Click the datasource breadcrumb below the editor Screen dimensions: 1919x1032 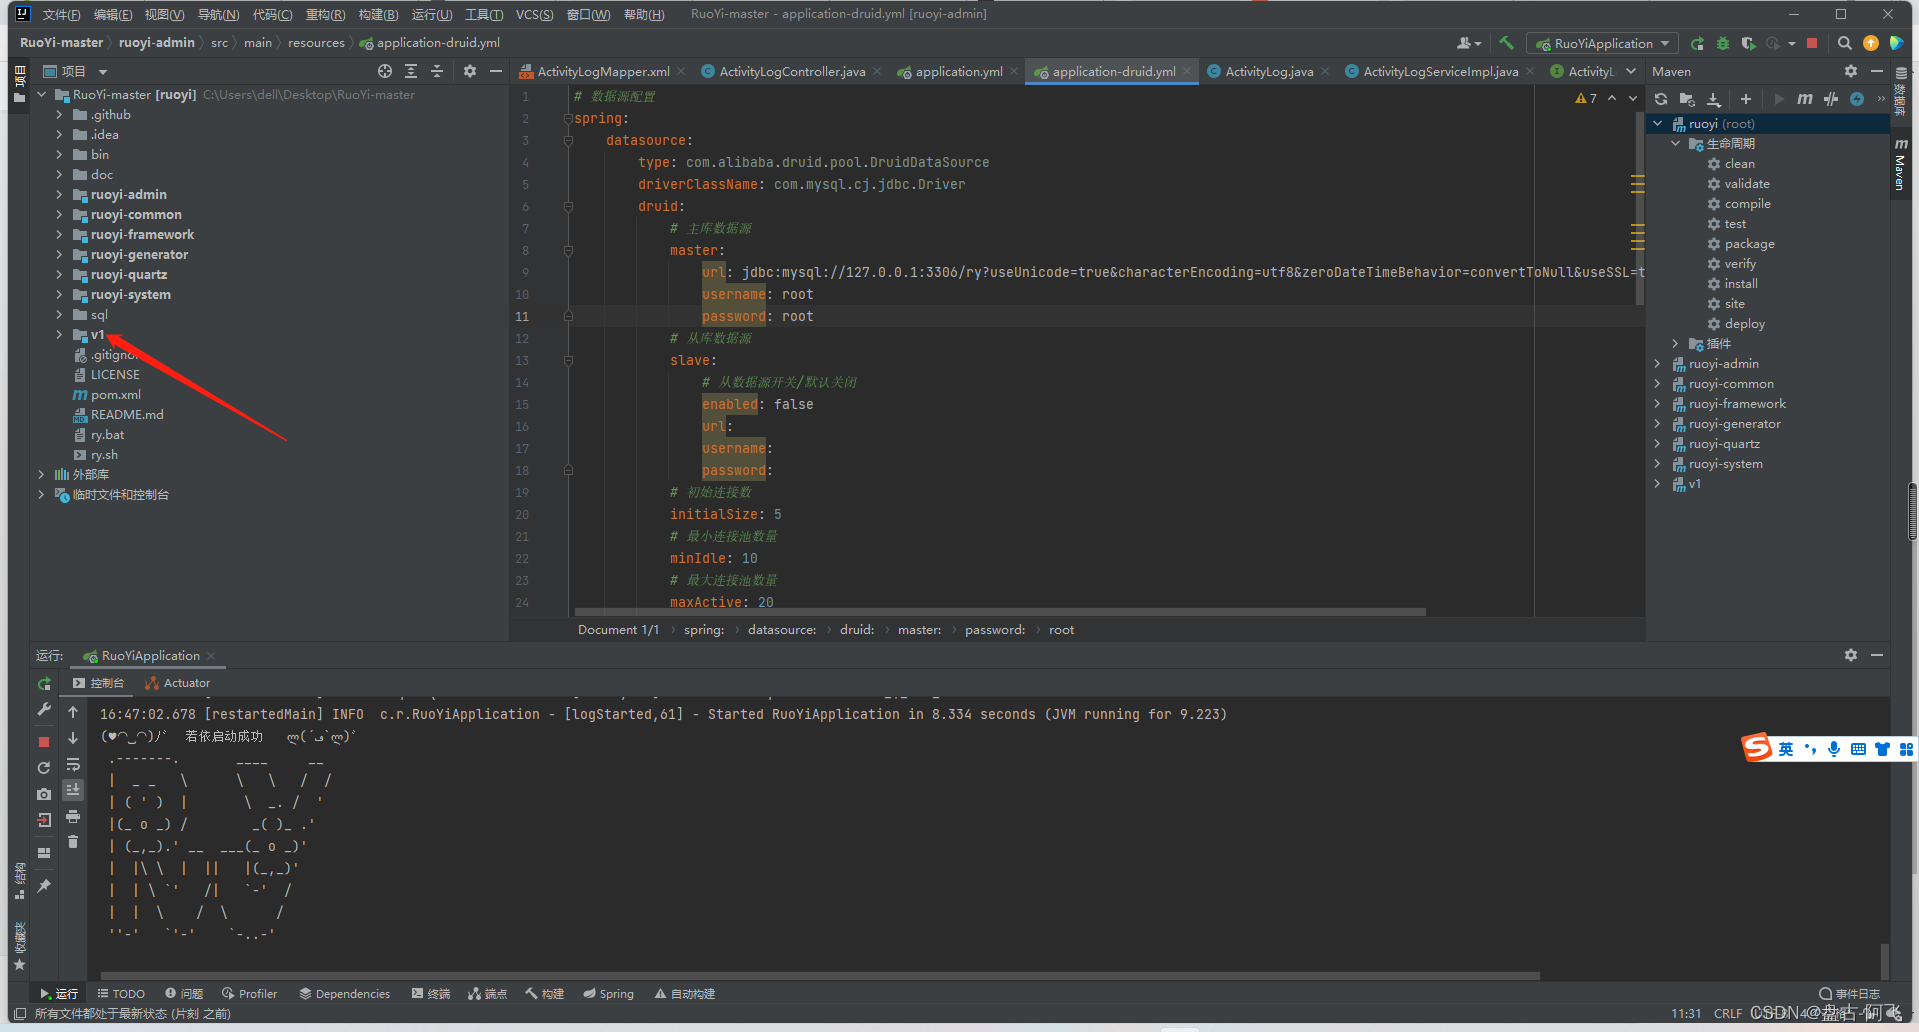click(782, 629)
